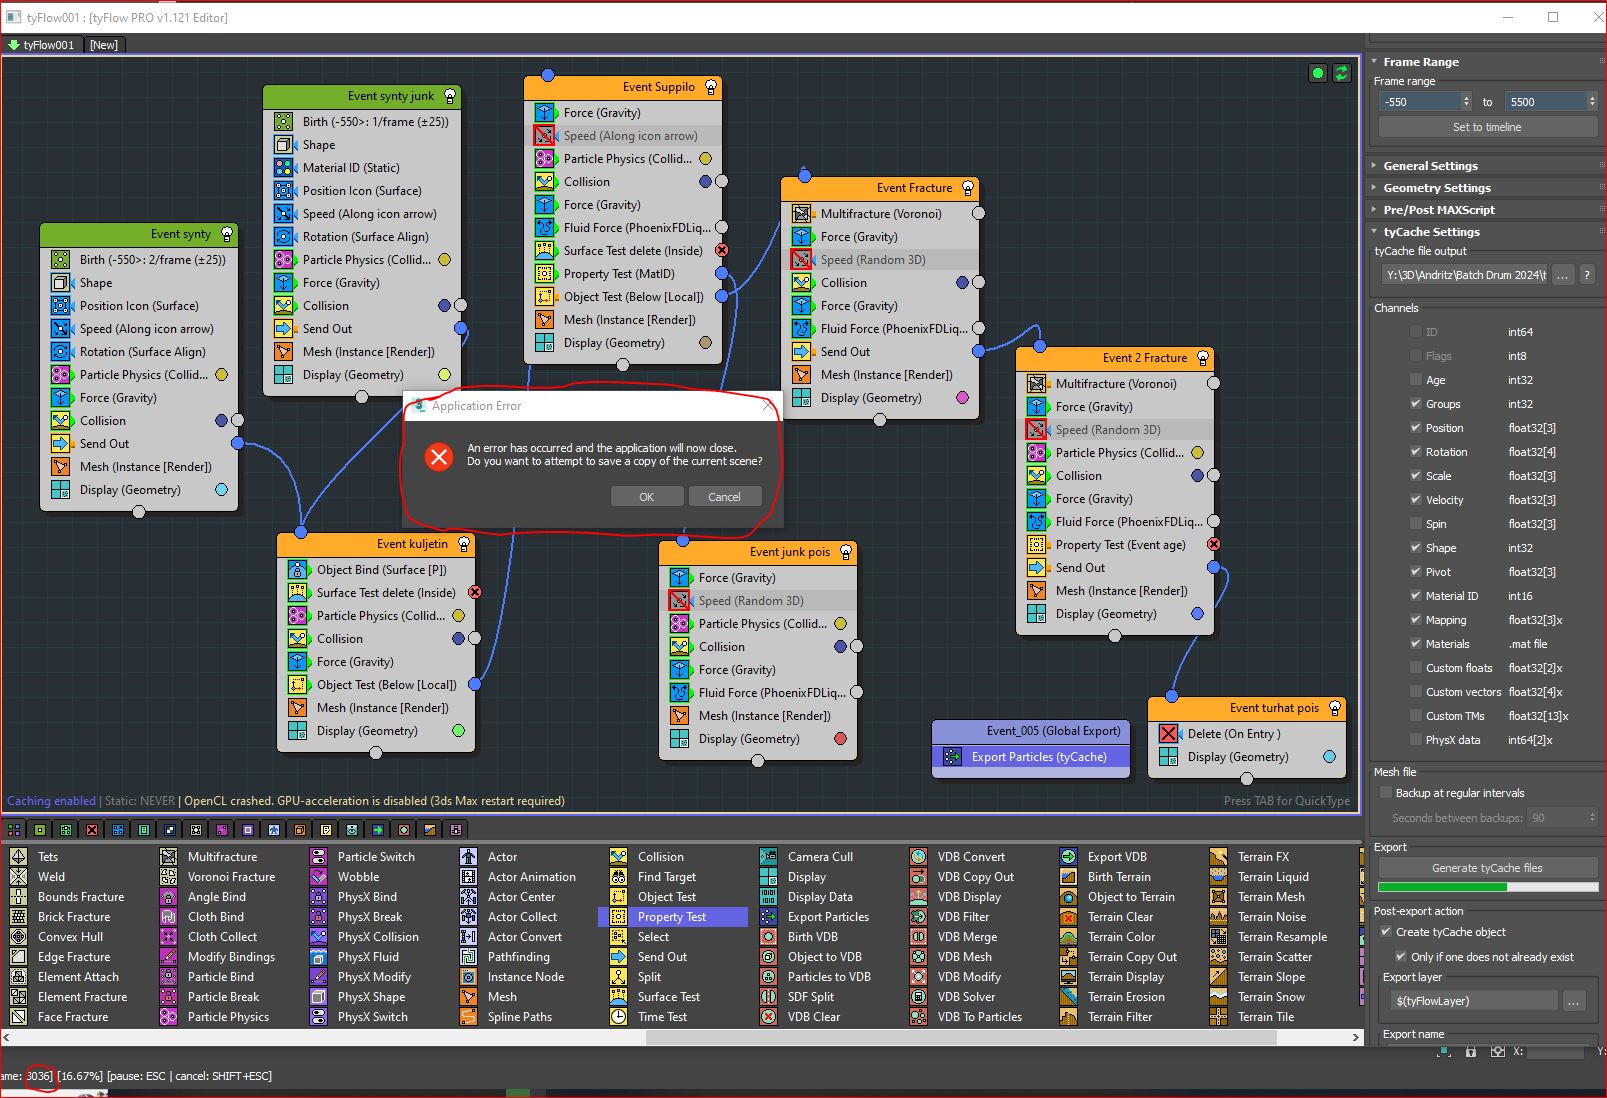
Task: Click the Terrain FX operator icon
Action: 1218,857
